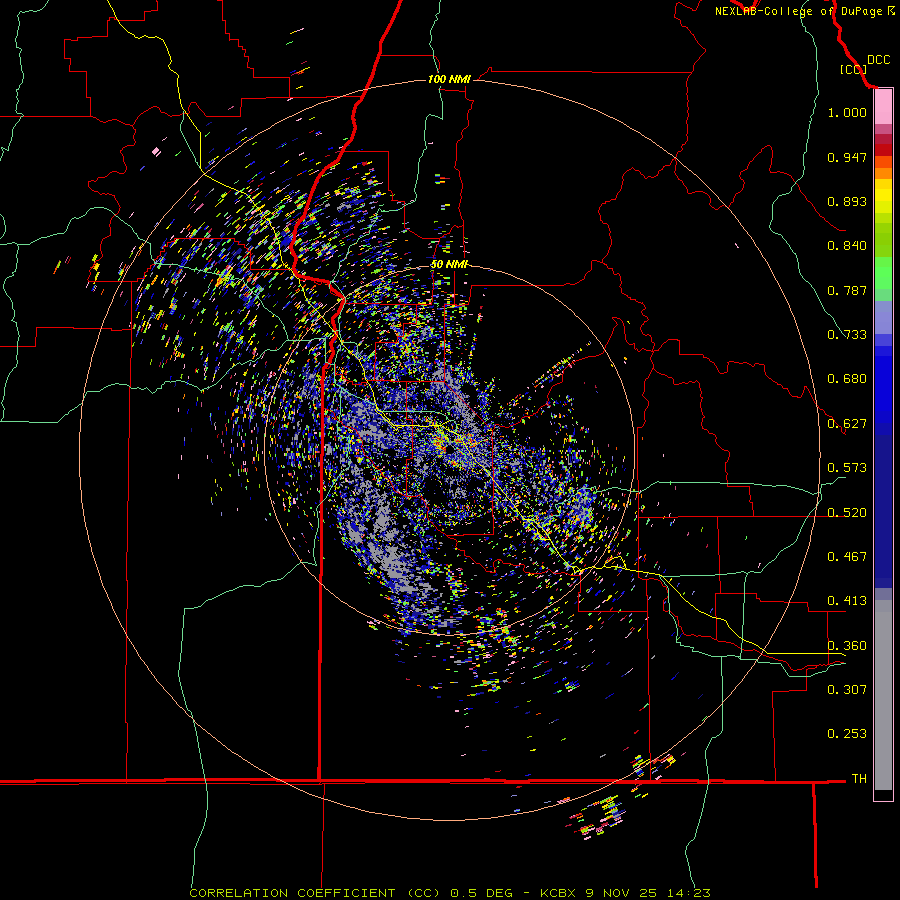The height and width of the screenshot is (900, 900).
Task: Click the 0.680 color scale label
Action: (847, 379)
